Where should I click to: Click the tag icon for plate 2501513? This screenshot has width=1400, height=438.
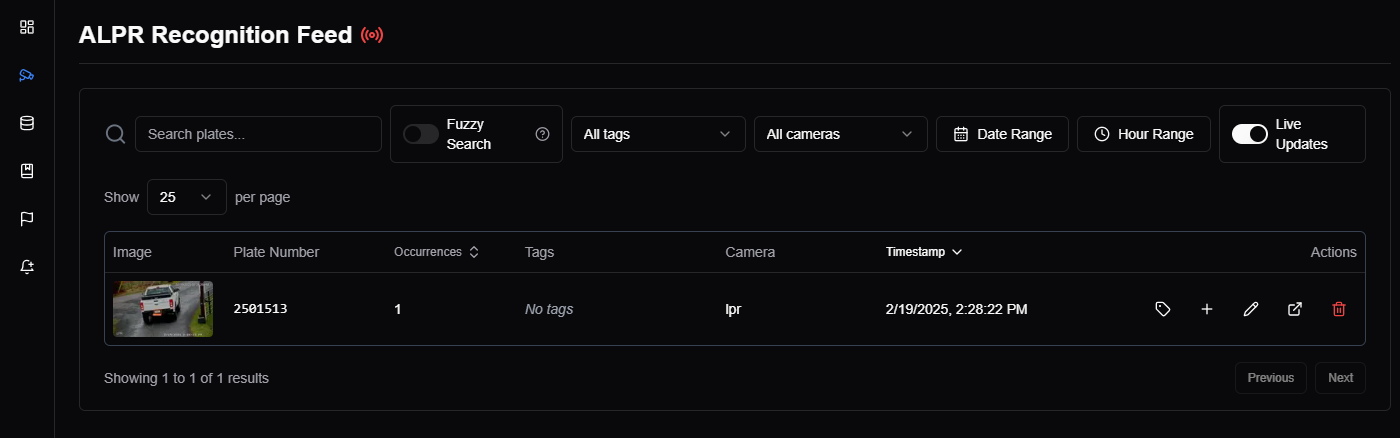point(1162,309)
